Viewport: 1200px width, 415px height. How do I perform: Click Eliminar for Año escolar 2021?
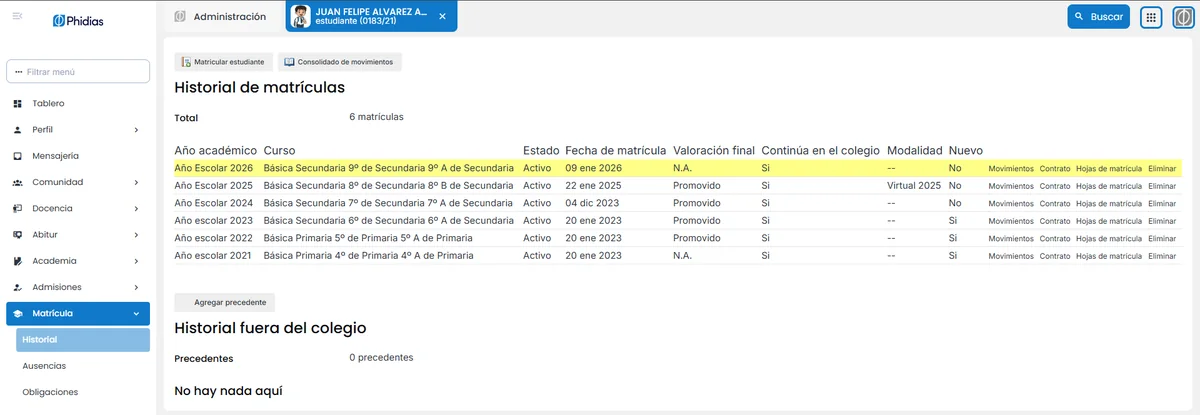(x=1162, y=256)
